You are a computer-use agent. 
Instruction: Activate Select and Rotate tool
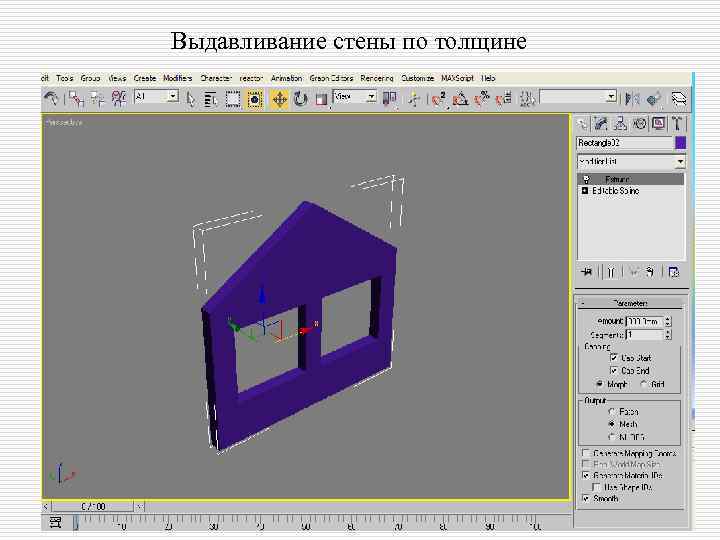point(301,99)
